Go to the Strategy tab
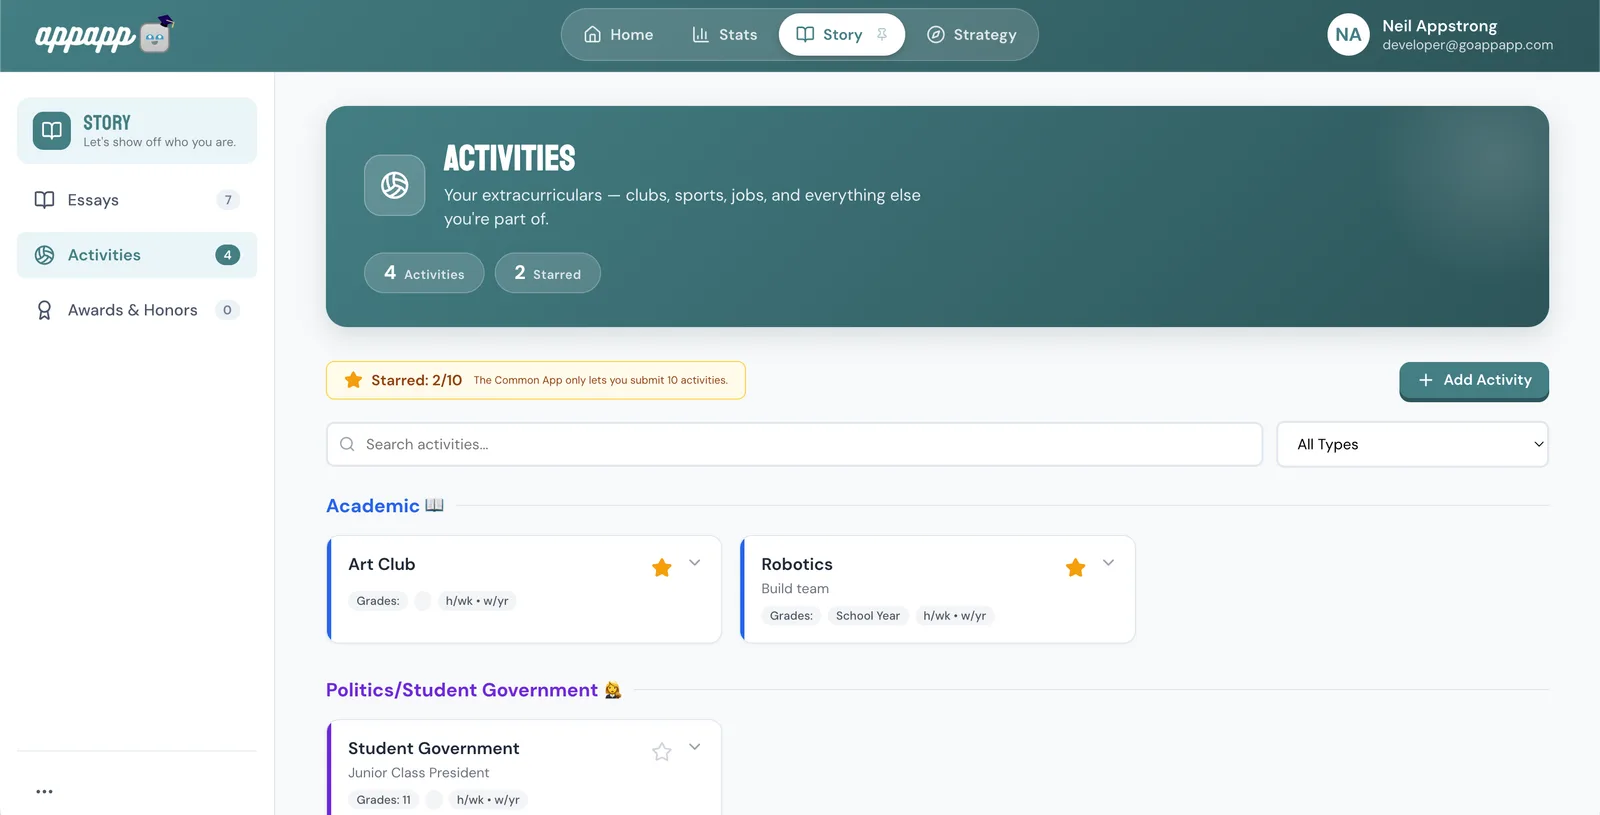1600x815 pixels. (971, 35)
